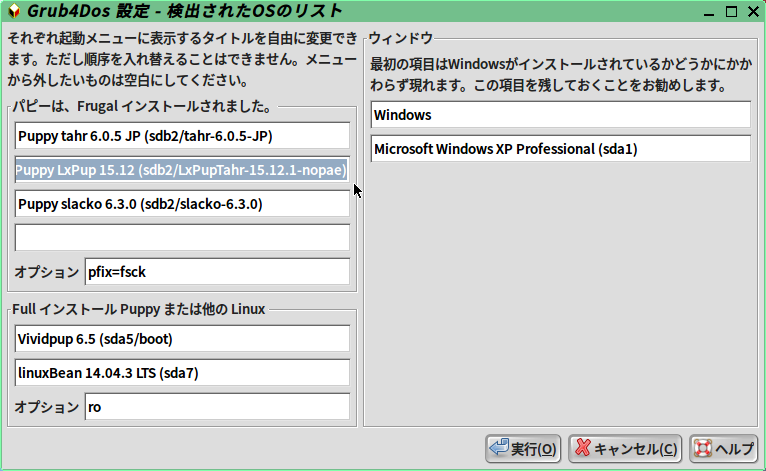Edit the linuxBean 14.04.3 LTS (sda7) field
Viewport: 766px width, 471px height.
pos(182,373)
